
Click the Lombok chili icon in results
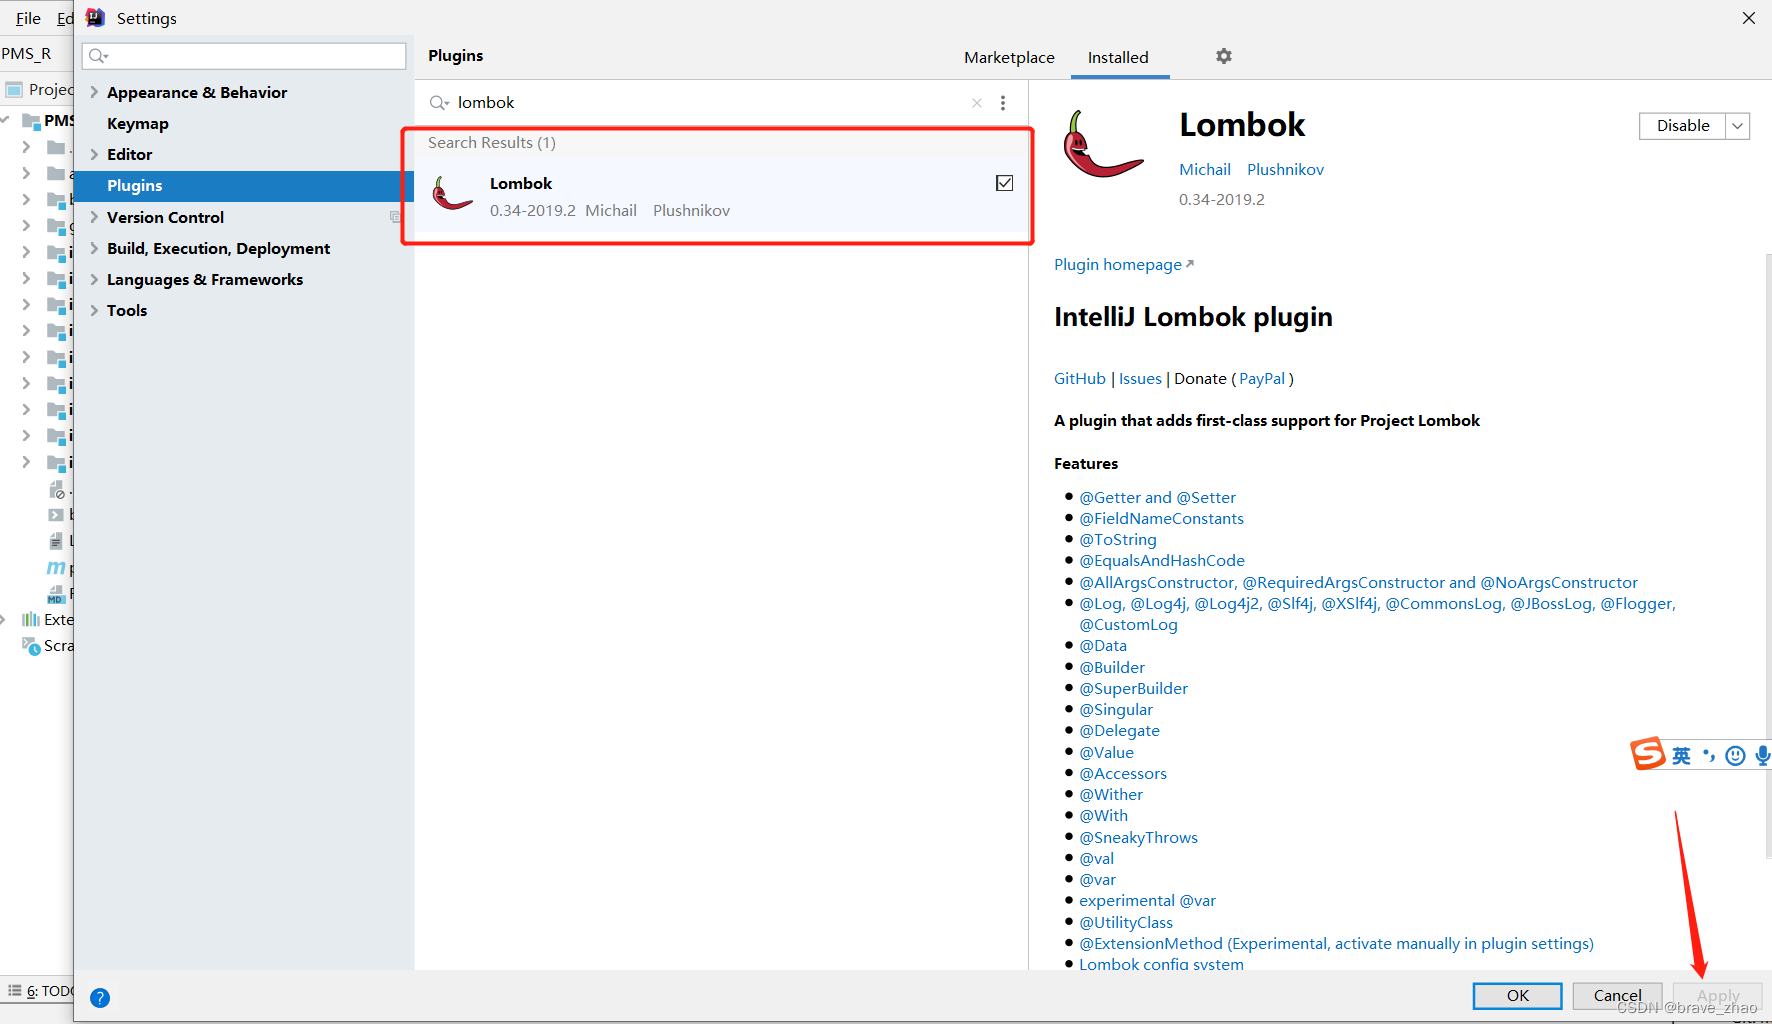(452, 194)
